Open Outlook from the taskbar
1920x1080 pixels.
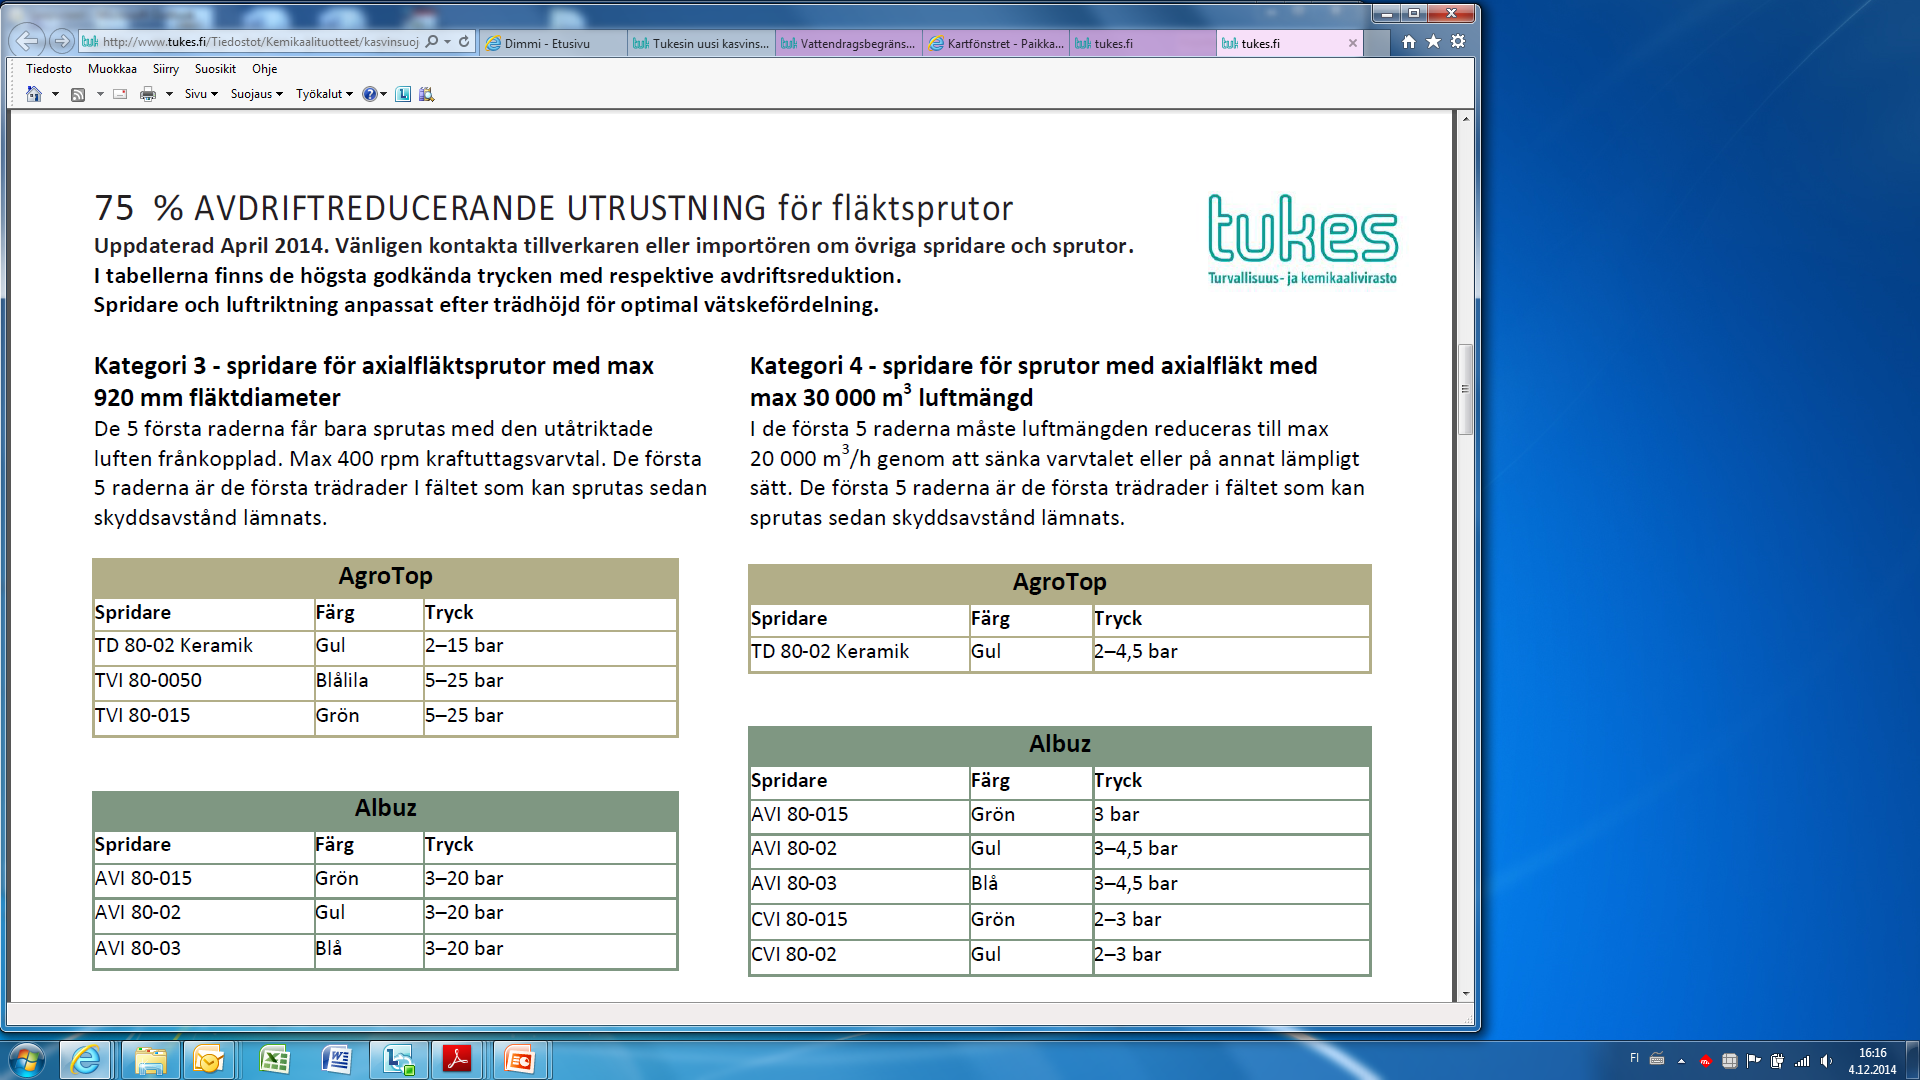pyautogui.click(x=209, y=1060)
